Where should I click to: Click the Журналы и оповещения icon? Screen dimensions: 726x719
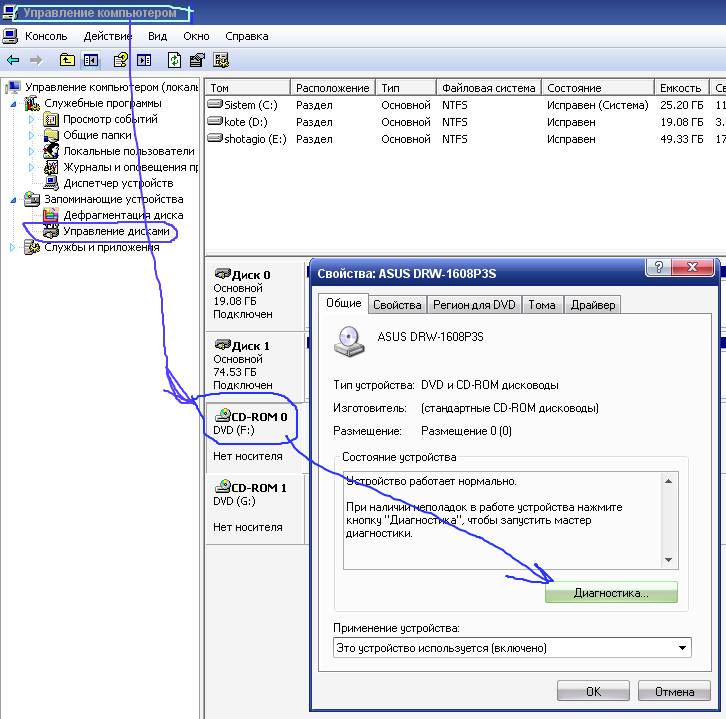(51, 167)
